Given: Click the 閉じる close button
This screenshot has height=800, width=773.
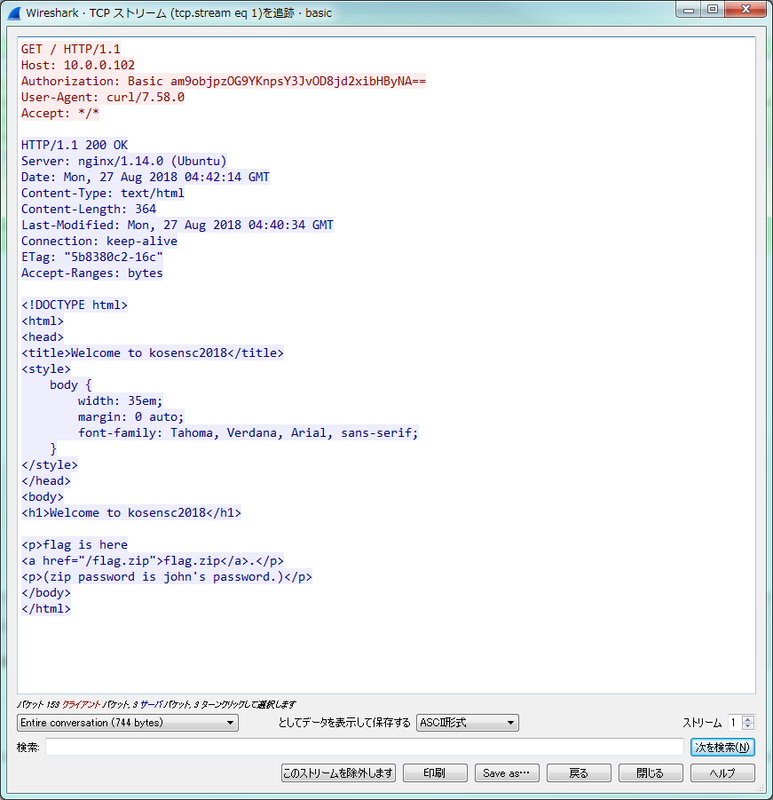Looking at the screenshot, I should pos(650,773).
